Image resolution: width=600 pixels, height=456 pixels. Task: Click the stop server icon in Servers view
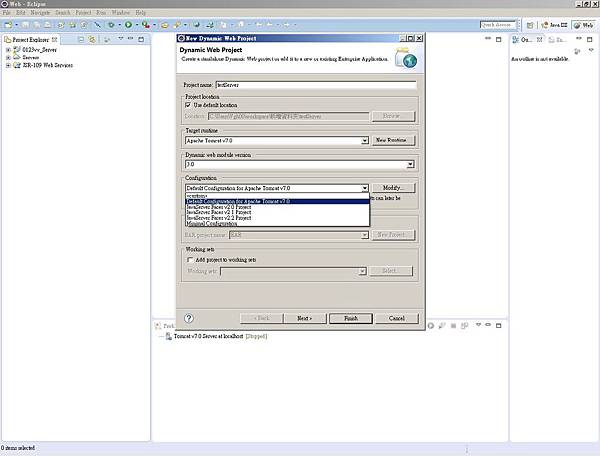tap(453, 326)
